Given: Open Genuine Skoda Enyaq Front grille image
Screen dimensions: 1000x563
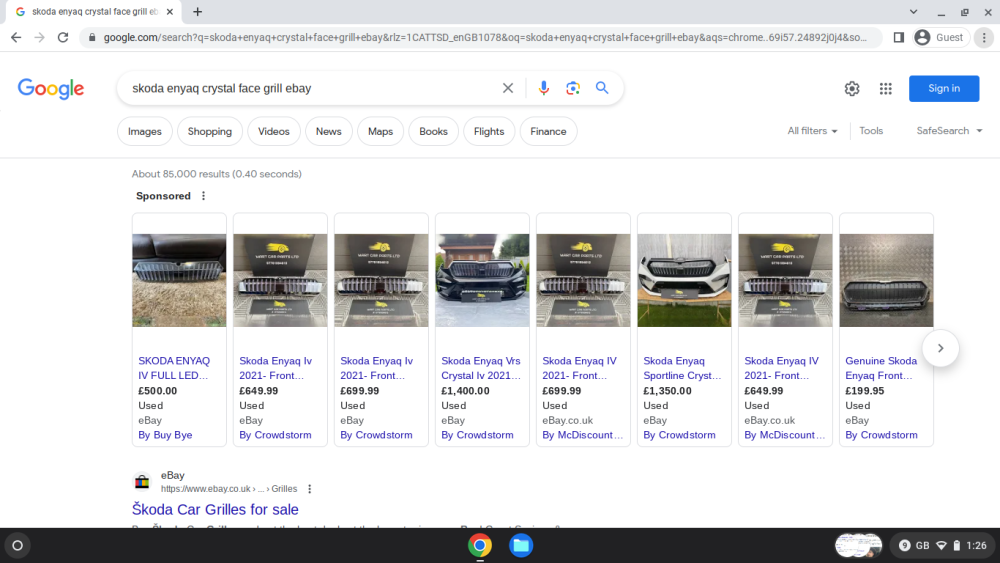Looking at the screenshot, I should pos(886,281).
